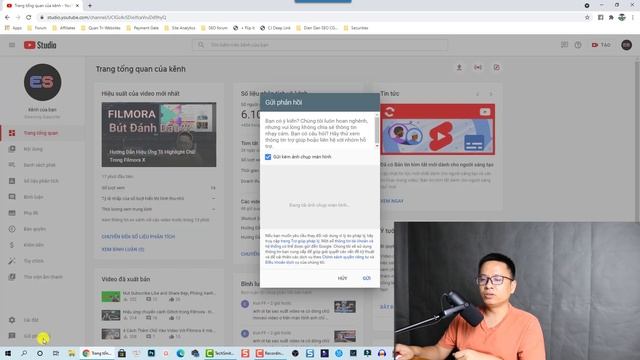Screen dimensions: 640x360
Task: Bookmark this page with the star icon
Action: [x=587, y=18]
